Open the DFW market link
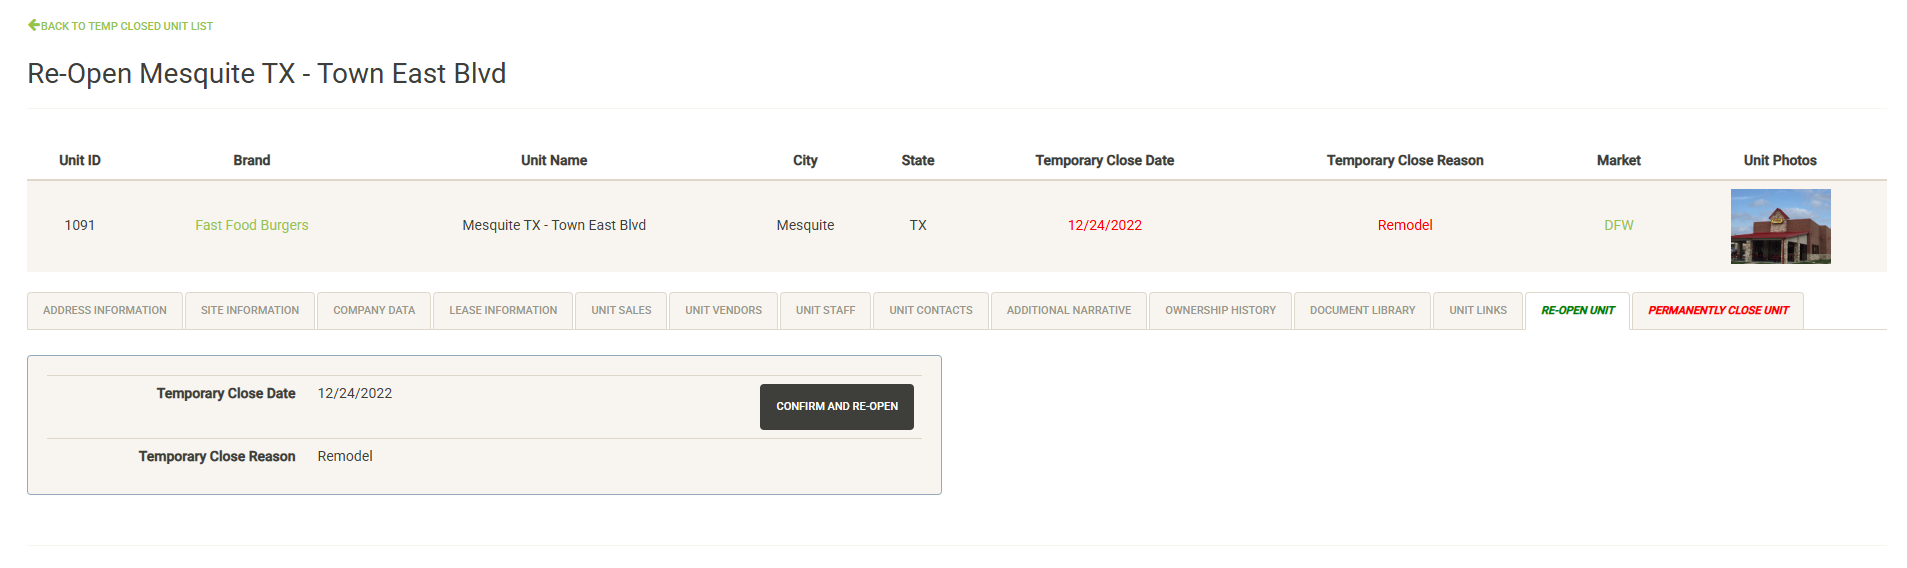 [x=1618, y=225]
